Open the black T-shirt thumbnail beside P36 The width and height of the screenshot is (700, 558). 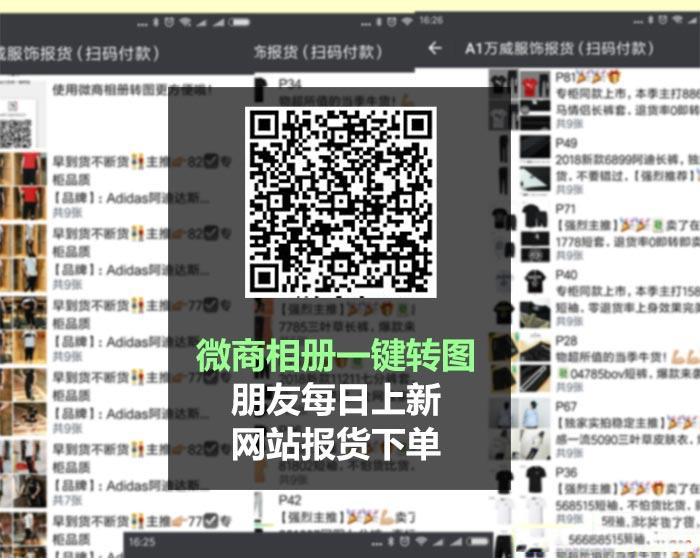[x=535, y=479]
